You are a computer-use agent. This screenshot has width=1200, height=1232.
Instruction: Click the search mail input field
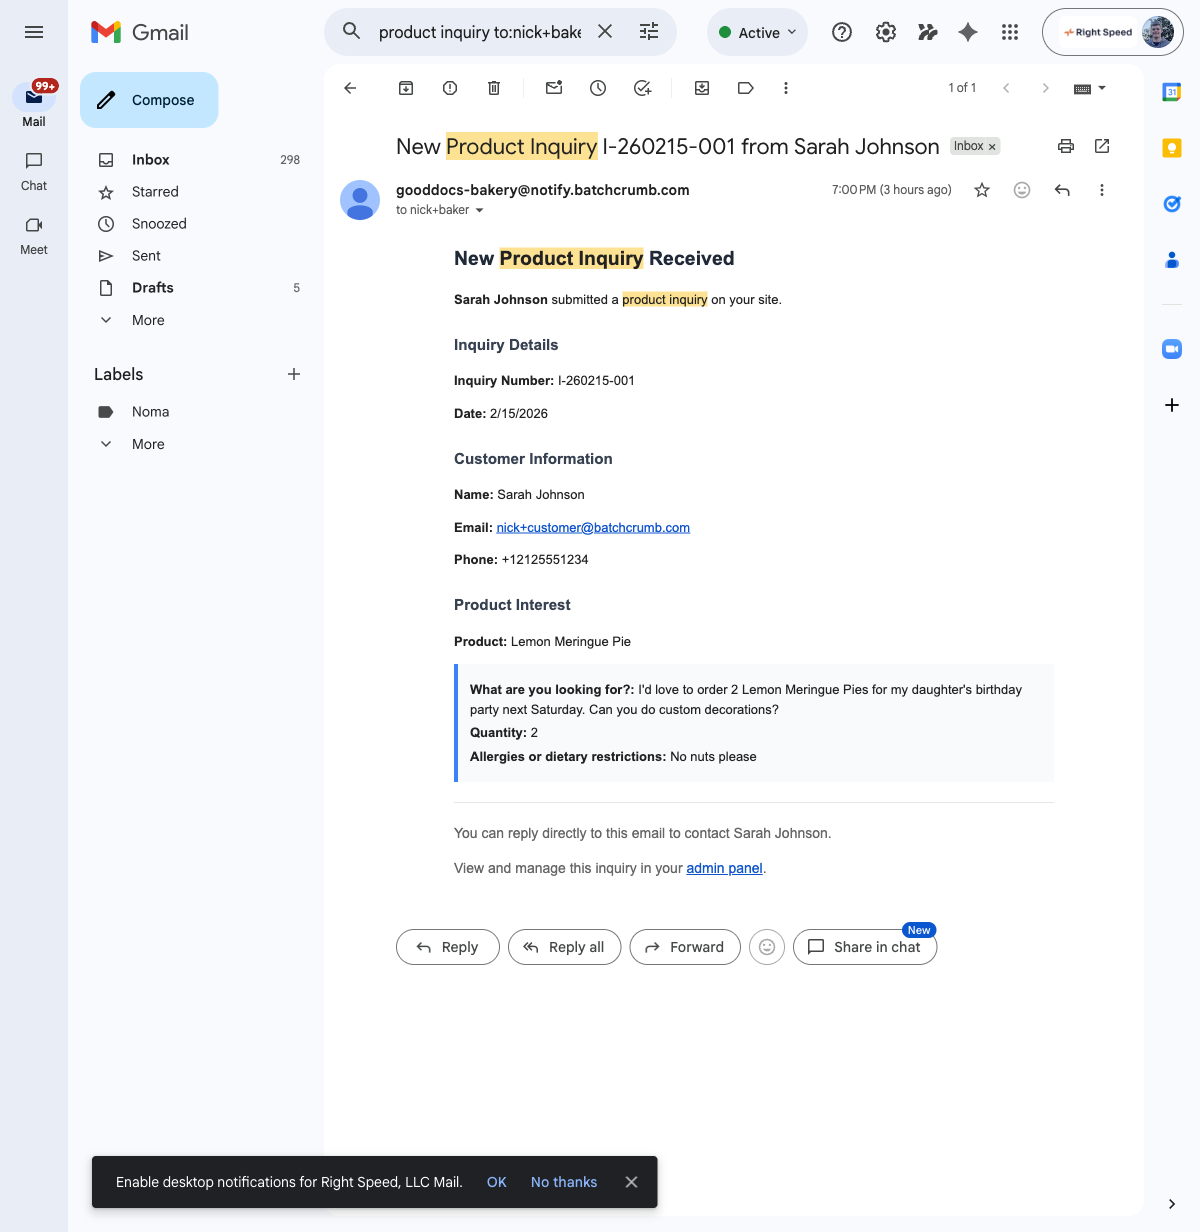(x=478, y=32)
